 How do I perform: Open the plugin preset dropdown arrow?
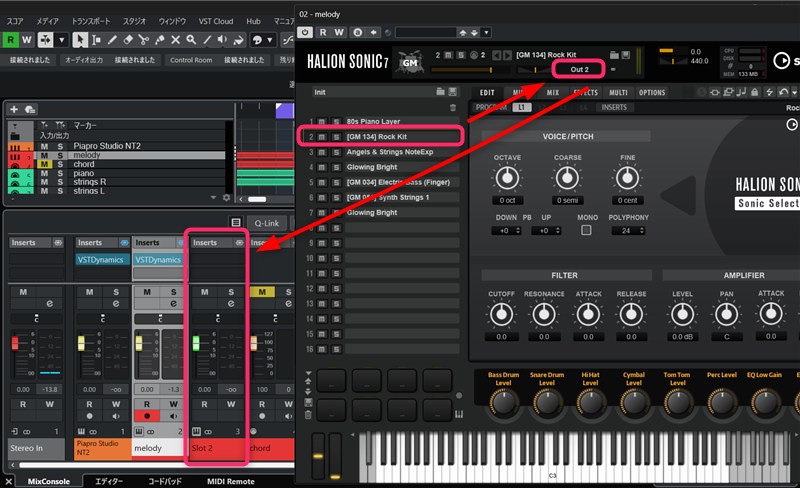click(x=487, y=32)
